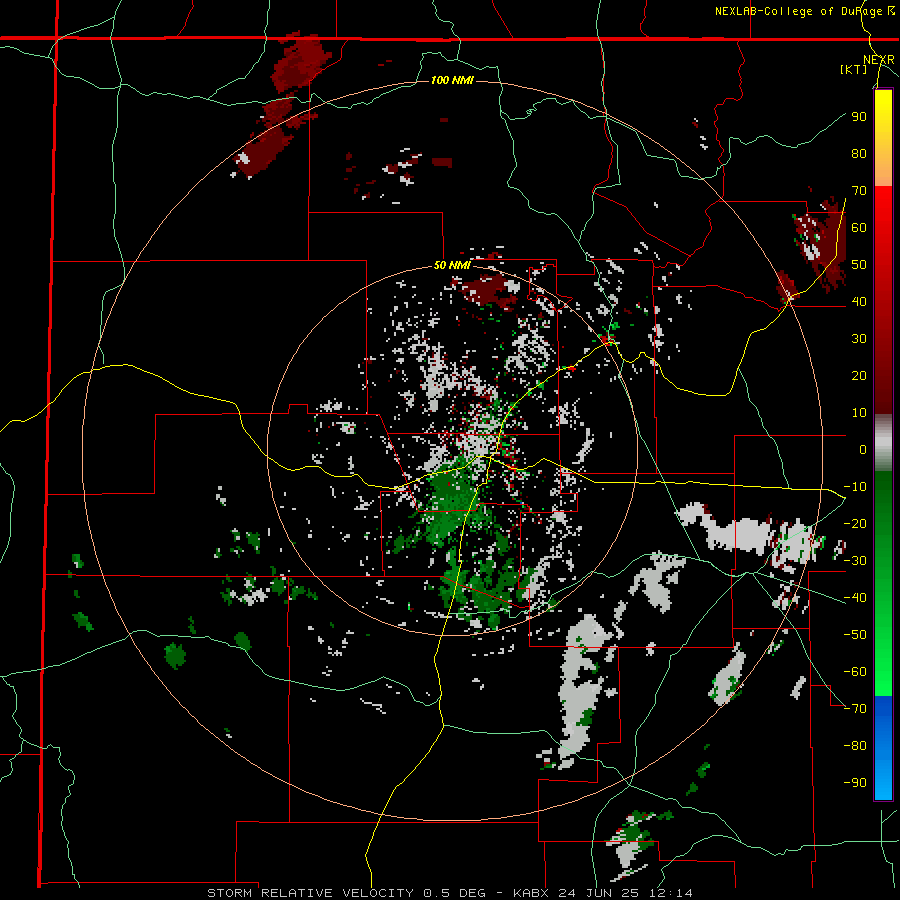Click the 100 NMI range ring label

pos(452,80)
